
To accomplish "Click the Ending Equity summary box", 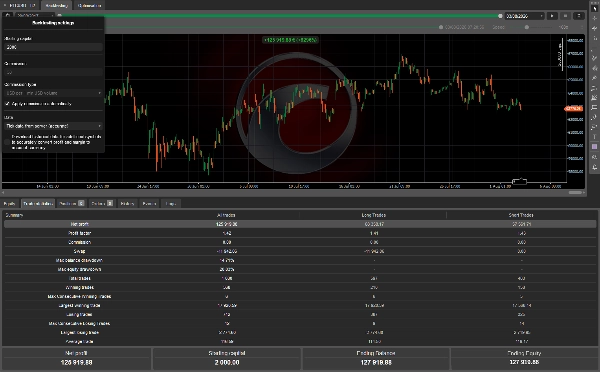I will 524,359.
